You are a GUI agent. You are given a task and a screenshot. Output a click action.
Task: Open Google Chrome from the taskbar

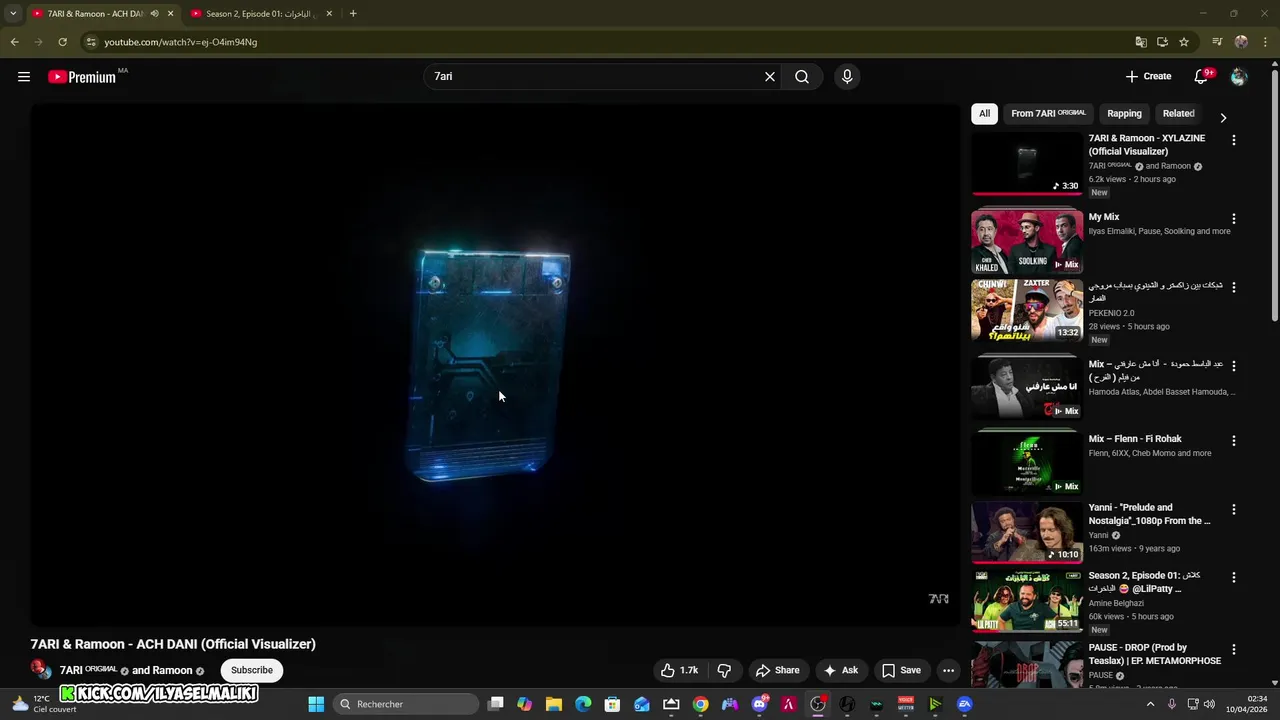pyautogui.click(x=700, y=704)
